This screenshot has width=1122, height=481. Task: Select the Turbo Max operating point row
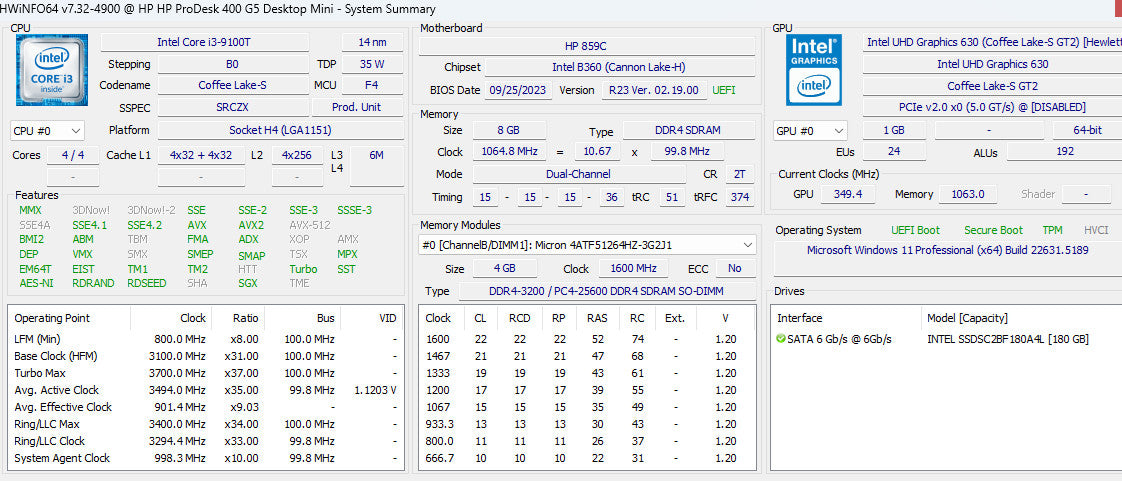point(206,373)
